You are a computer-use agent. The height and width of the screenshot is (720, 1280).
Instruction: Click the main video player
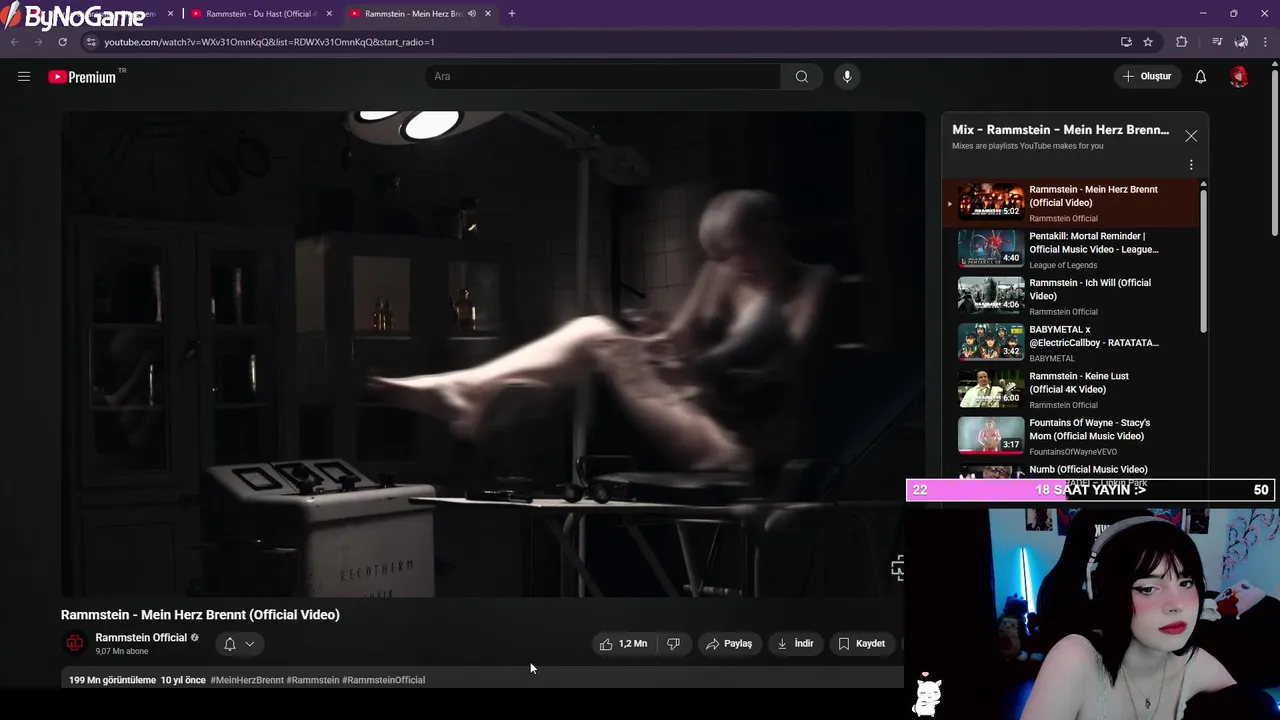(493, 354)
